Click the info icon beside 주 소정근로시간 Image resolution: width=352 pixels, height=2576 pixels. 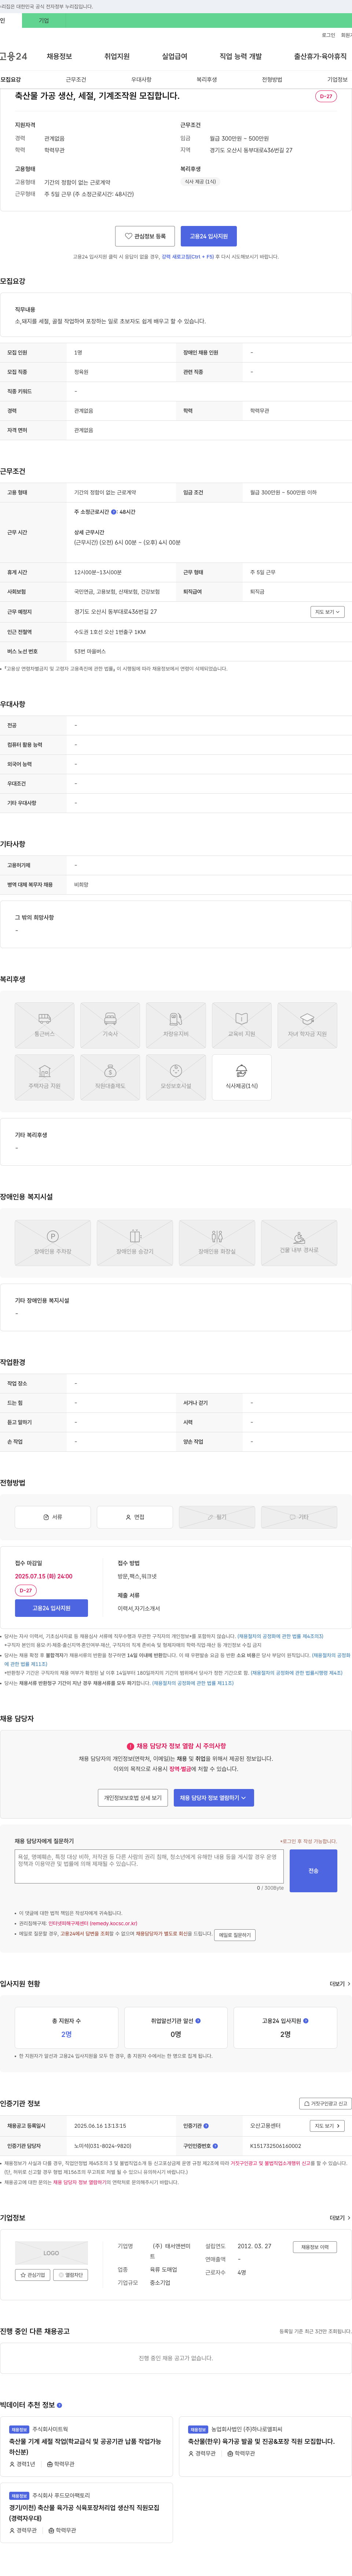pos(114,512)
